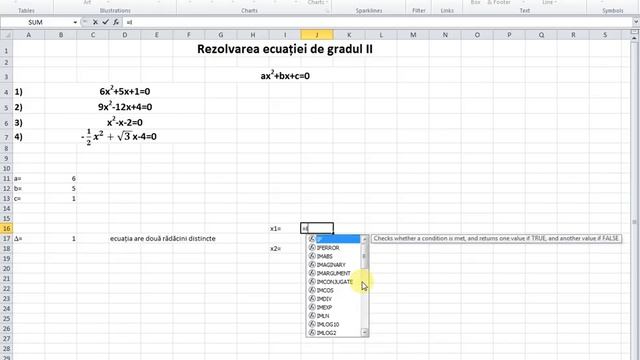Image resolution: width=640 pixels, height=360 pixels.
Task: Click the Select All corner of the grid
Action: (7, 35)
